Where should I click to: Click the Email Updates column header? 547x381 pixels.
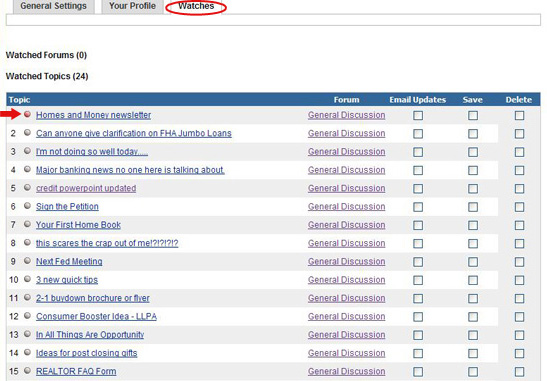(x=418, y=100)
